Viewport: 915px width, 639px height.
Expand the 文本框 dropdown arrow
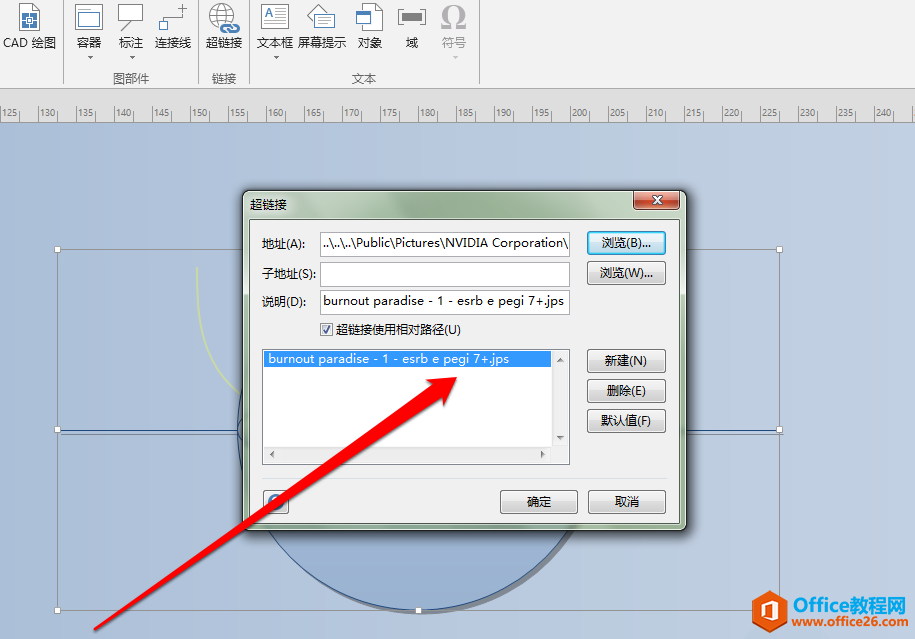click(275, 57)
